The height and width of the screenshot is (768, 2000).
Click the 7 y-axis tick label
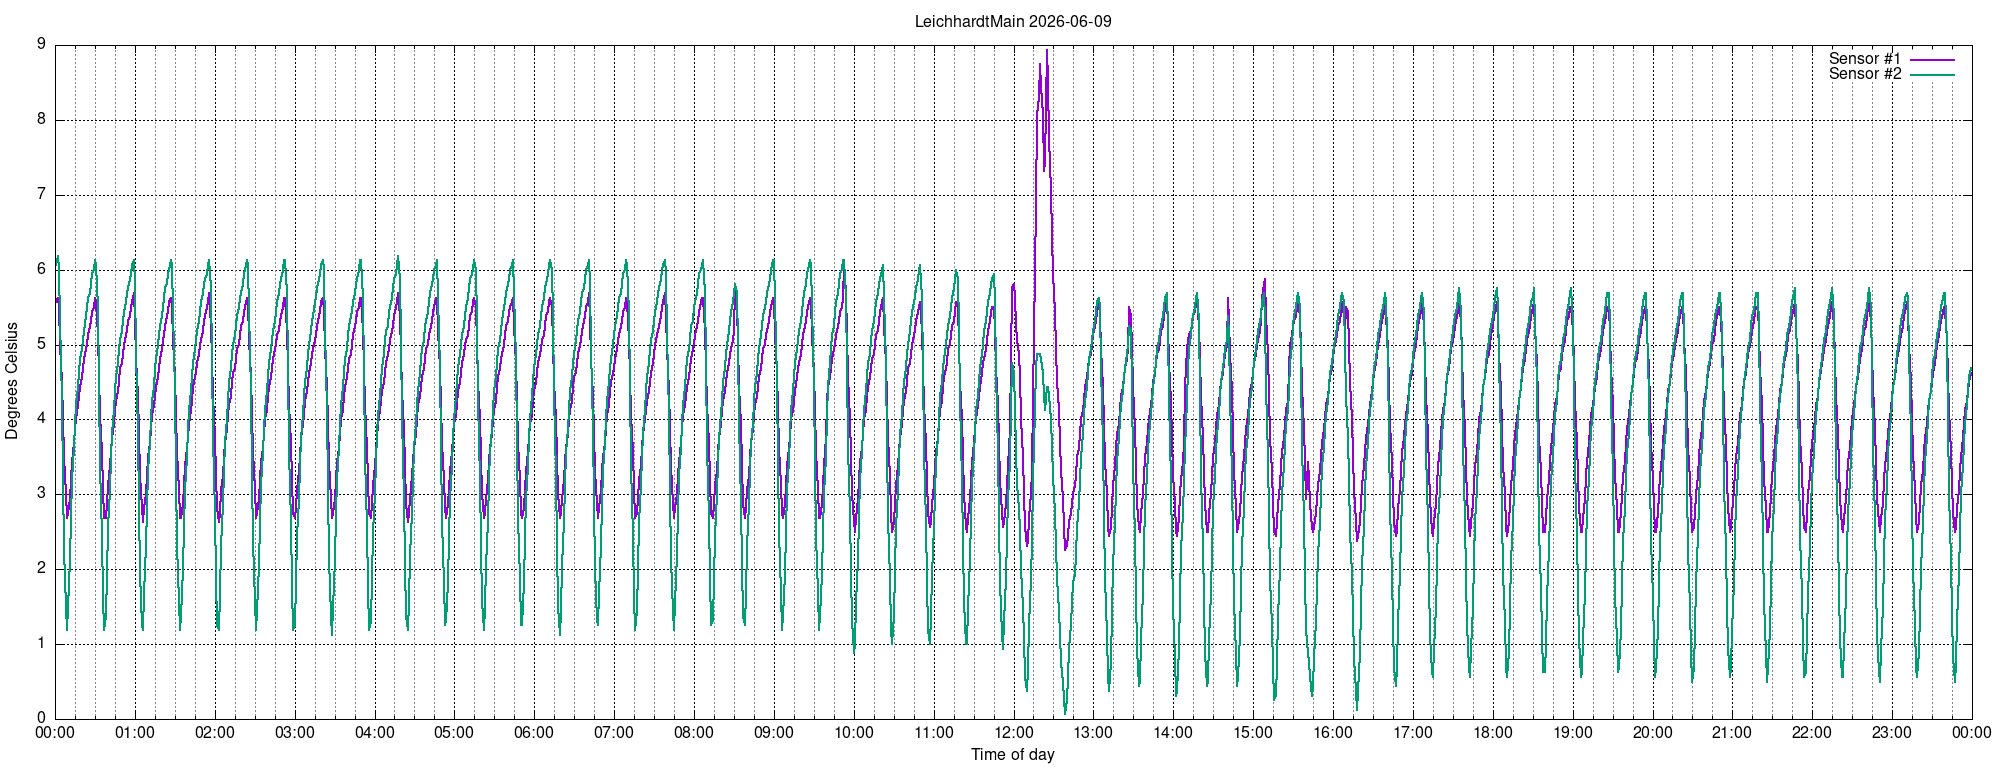[41, 194]
